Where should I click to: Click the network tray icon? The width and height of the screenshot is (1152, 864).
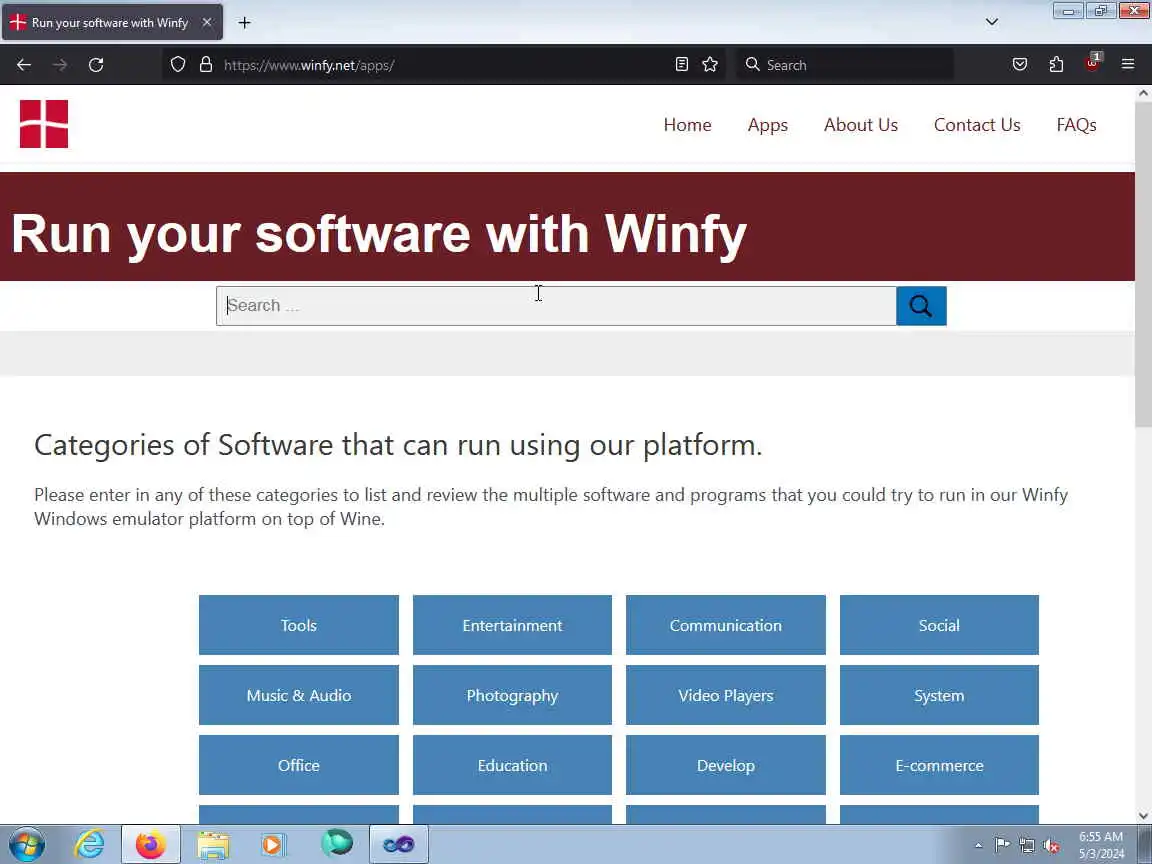(x=1027, y=846)
